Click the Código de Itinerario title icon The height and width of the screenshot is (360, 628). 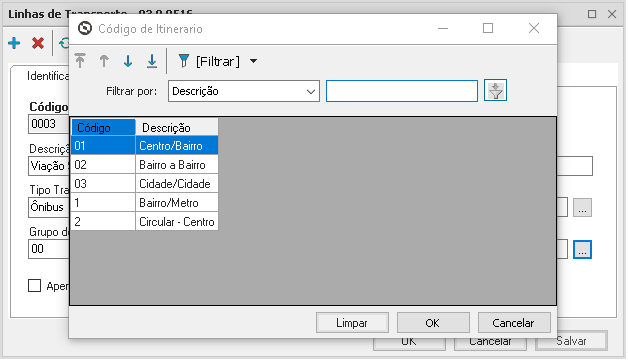pos(85,28)
